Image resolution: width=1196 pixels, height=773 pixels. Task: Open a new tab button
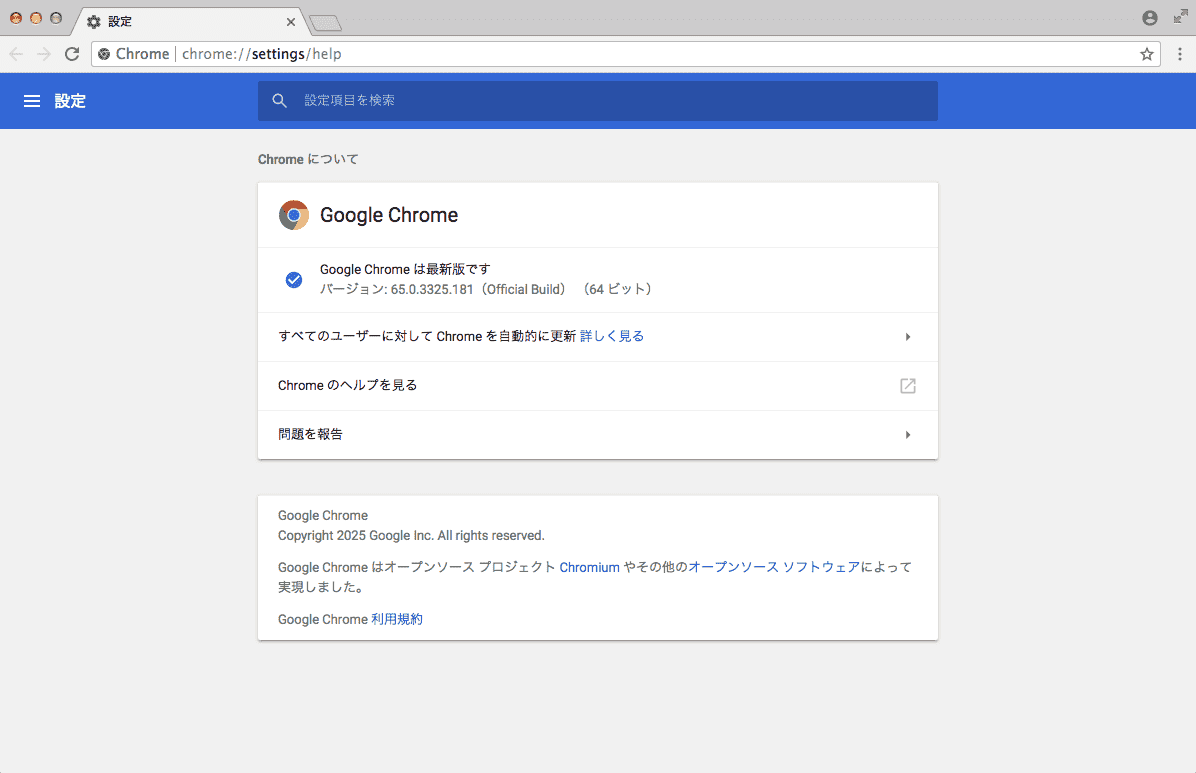tap(326, 24)
